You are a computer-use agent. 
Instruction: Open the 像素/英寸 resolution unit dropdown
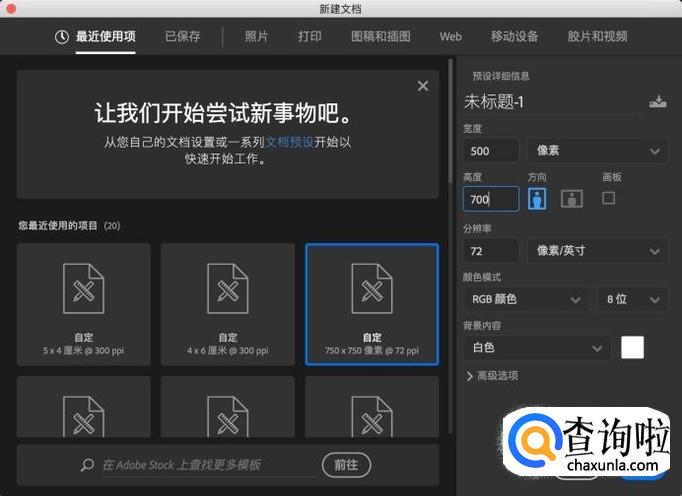(597, 250)
